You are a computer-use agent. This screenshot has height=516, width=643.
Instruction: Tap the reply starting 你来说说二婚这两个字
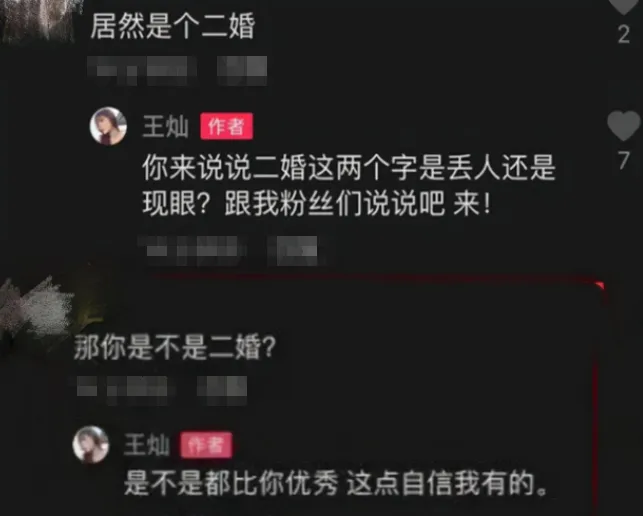pos(349,185)
